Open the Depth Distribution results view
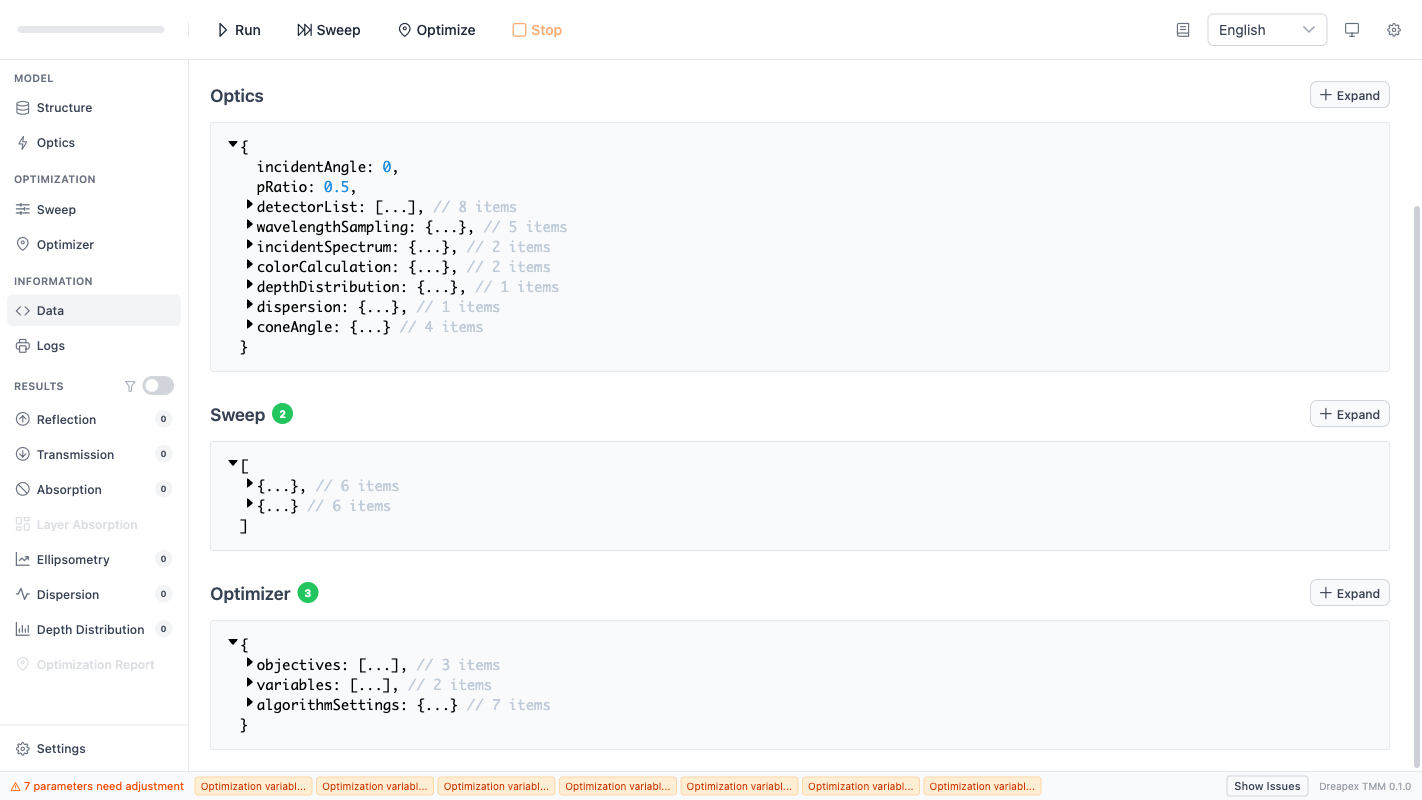This screenshot has height=800, width=1422. click(x=88, y=629)
